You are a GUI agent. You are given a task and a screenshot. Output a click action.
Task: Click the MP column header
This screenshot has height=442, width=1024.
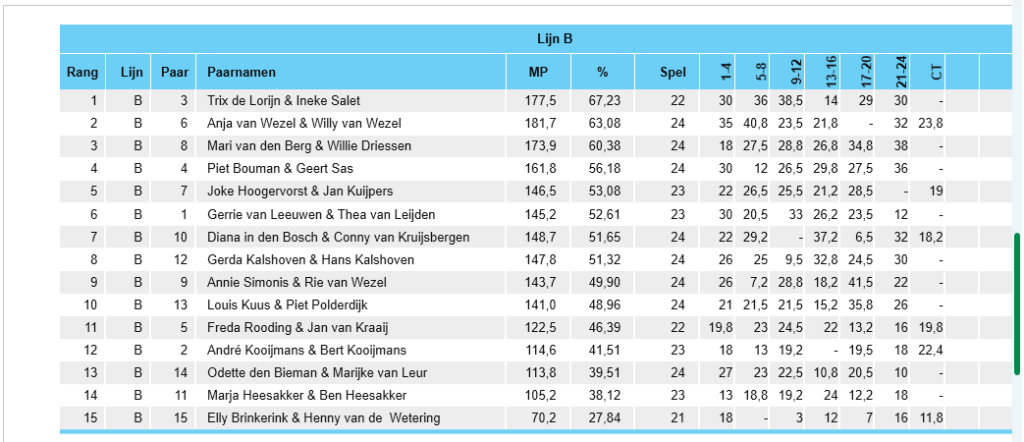point(538,72)
